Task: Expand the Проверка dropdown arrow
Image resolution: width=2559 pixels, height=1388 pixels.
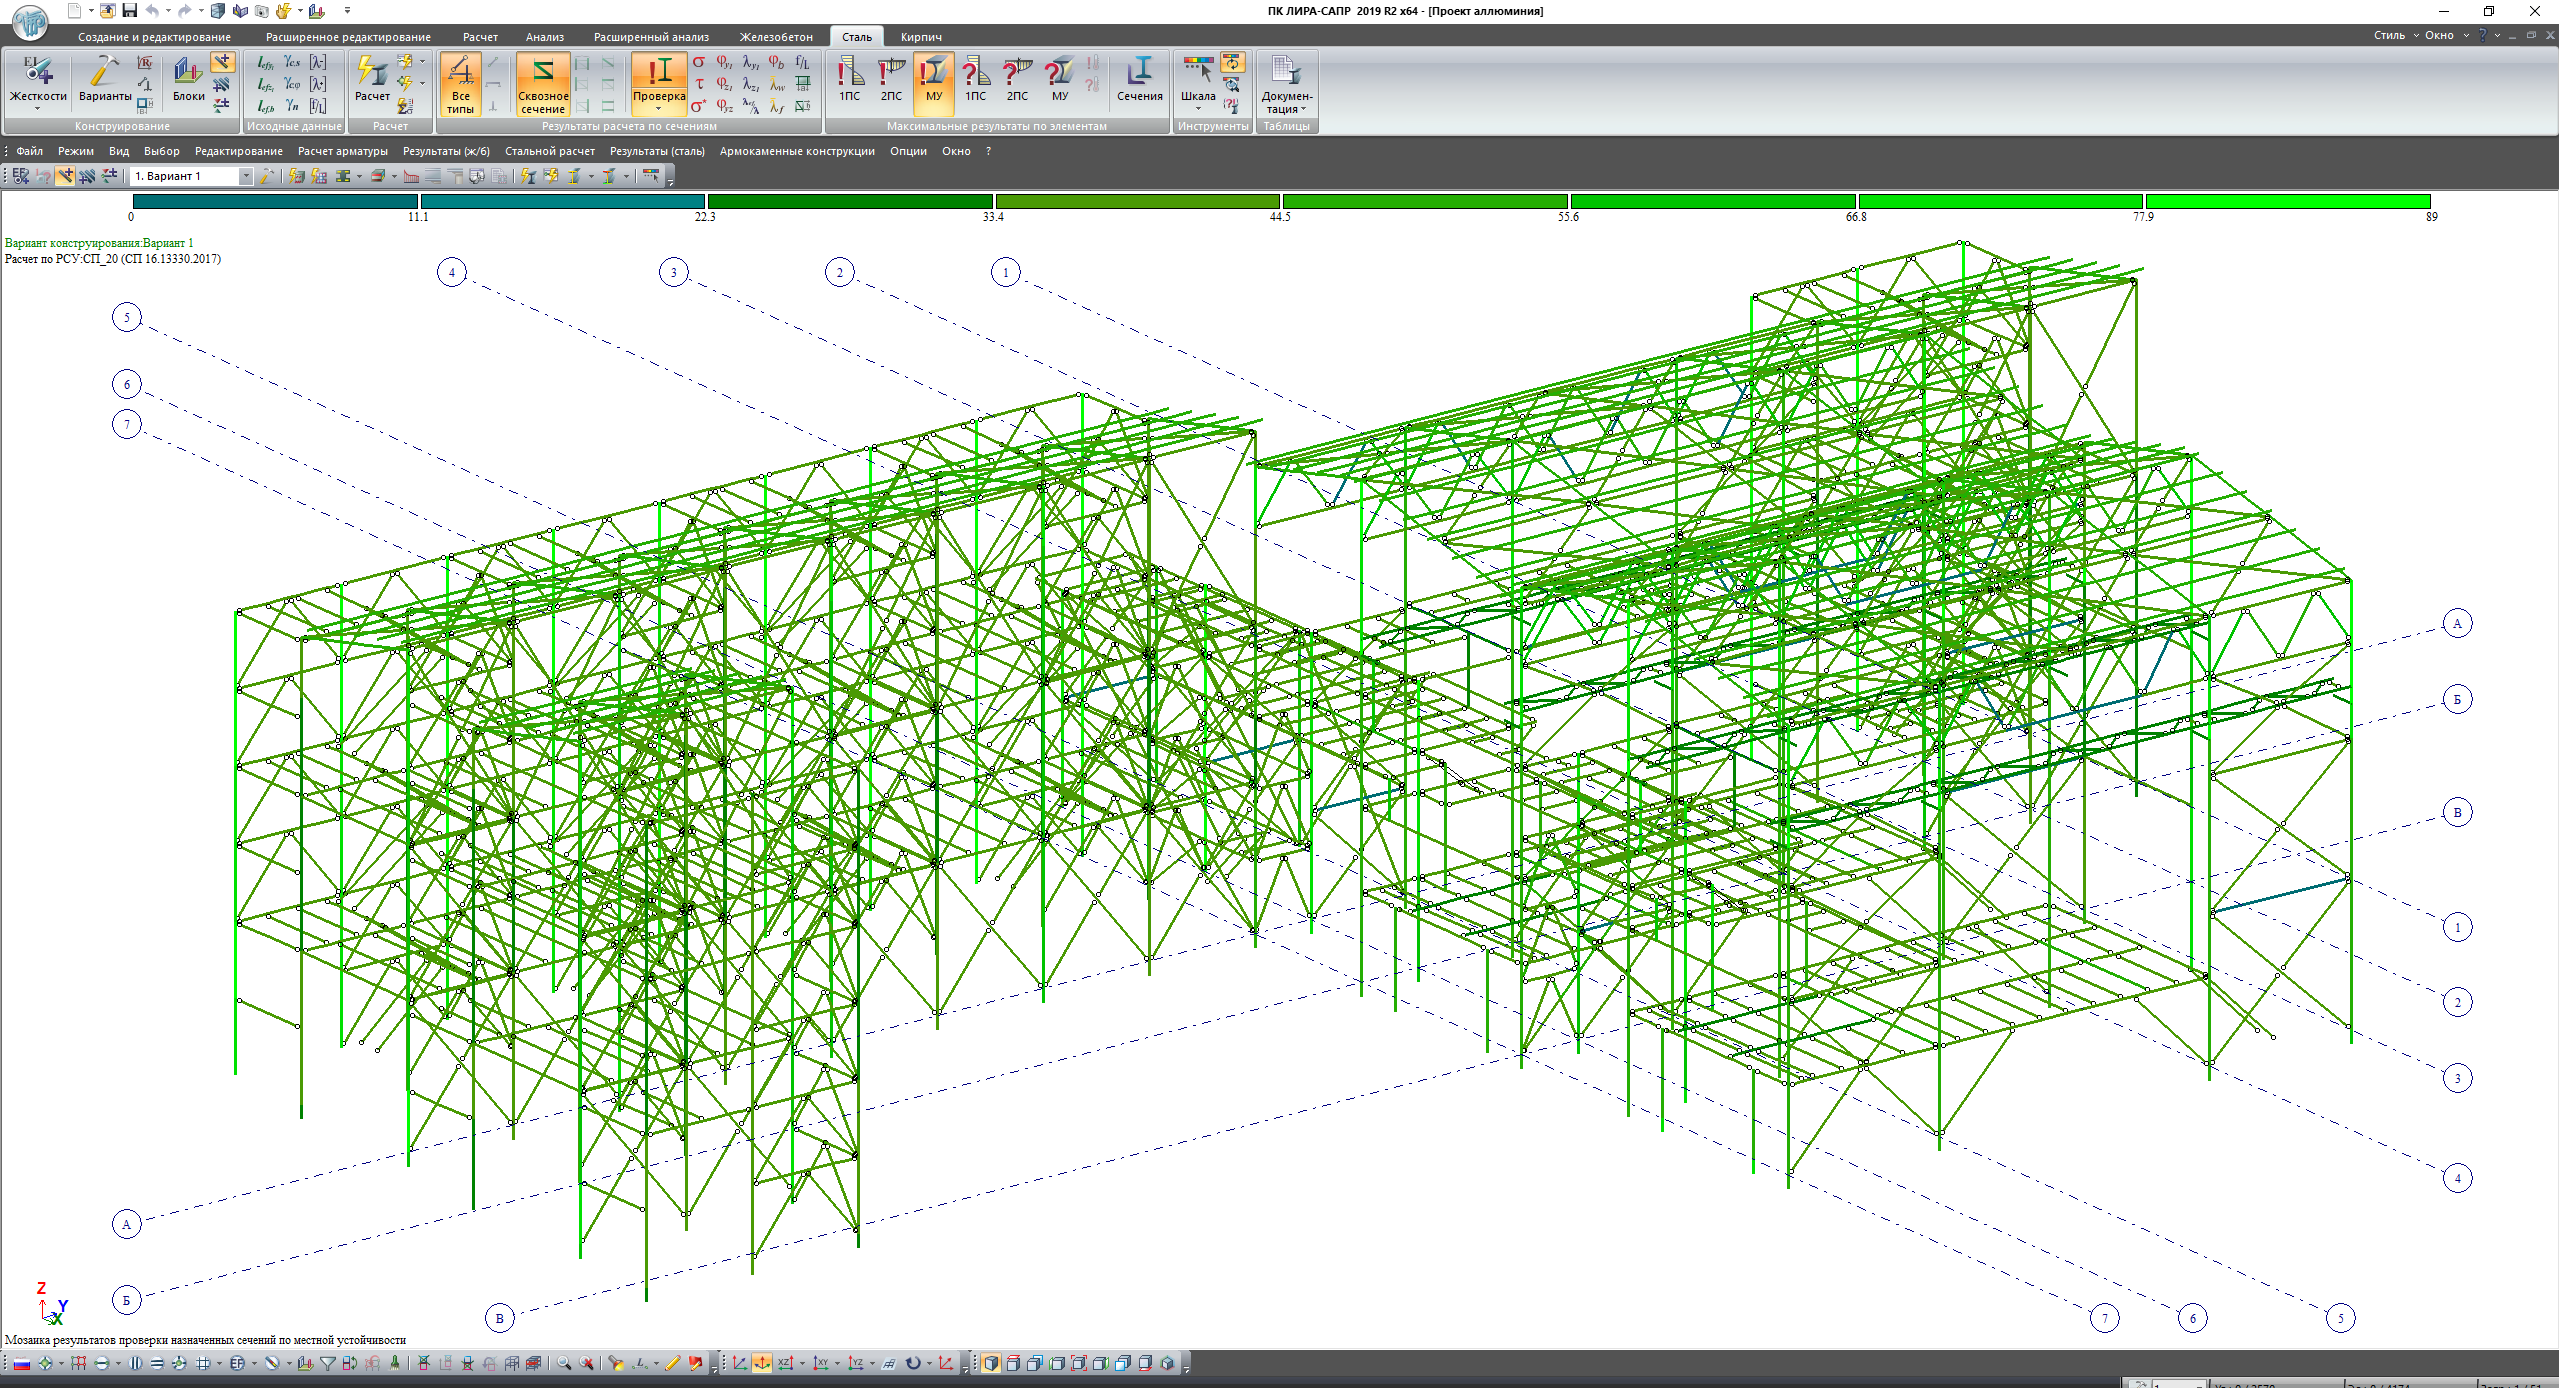Action: point(658,109)
